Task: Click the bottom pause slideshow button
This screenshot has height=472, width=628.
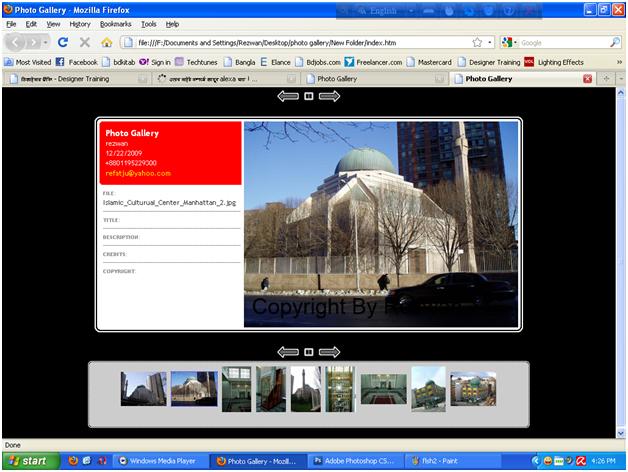Action: point(308,352)
